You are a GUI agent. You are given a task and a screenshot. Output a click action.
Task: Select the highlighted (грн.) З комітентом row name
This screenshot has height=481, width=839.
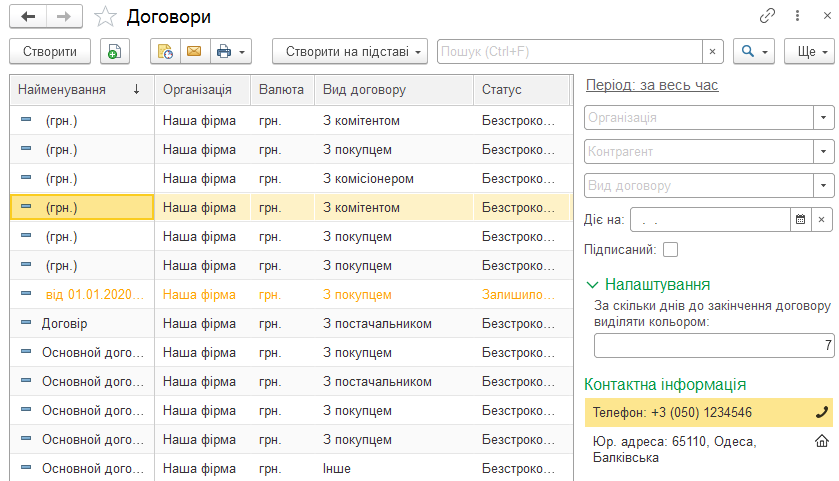pos(82,207)
